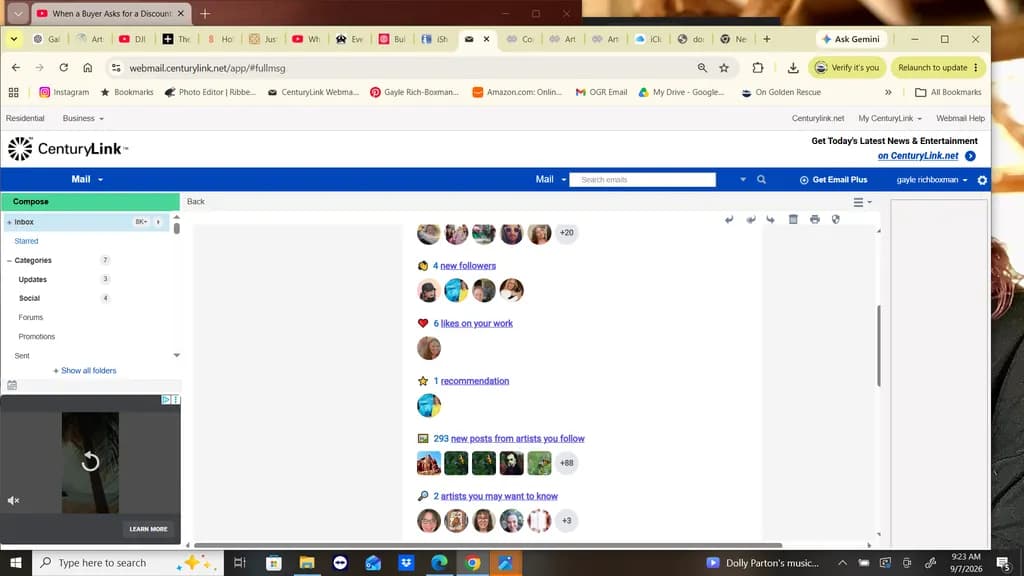Close the current webmail tab
Image resolution: width=1024 pixels, height=576 pixels.
click(487, 39)
